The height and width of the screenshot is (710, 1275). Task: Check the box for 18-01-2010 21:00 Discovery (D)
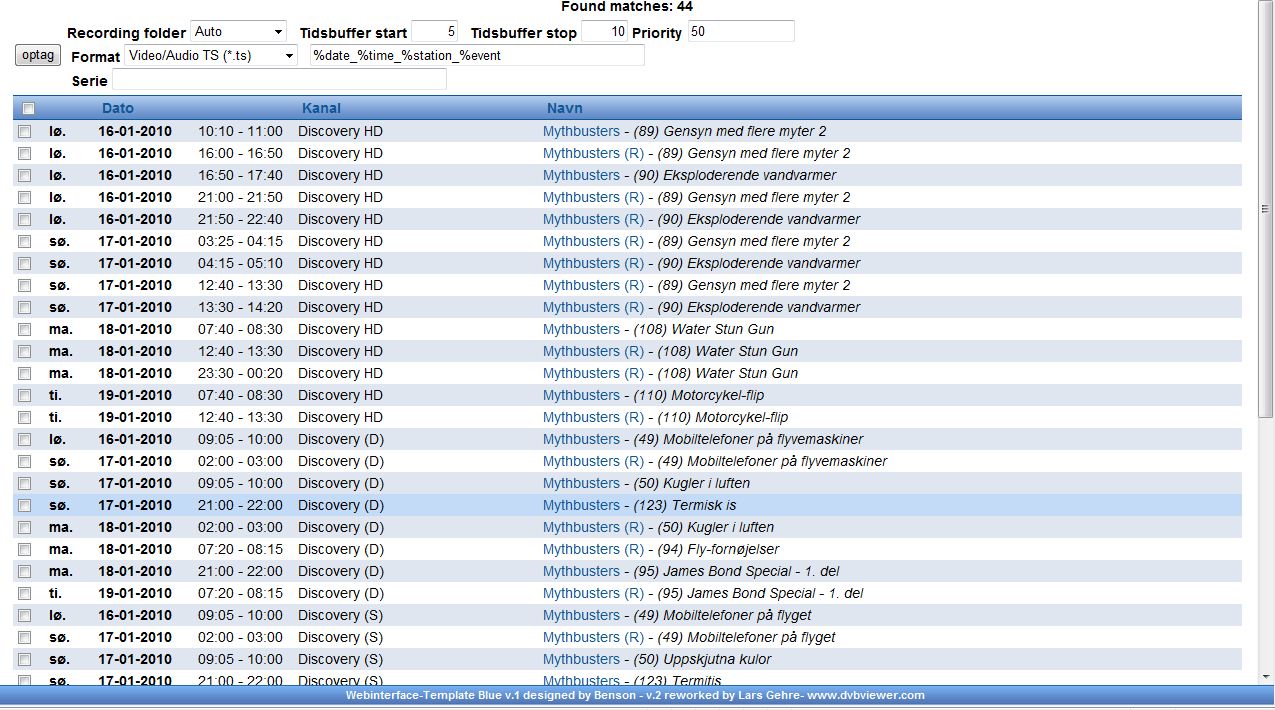pyautogui.click(x=25, y=572)
